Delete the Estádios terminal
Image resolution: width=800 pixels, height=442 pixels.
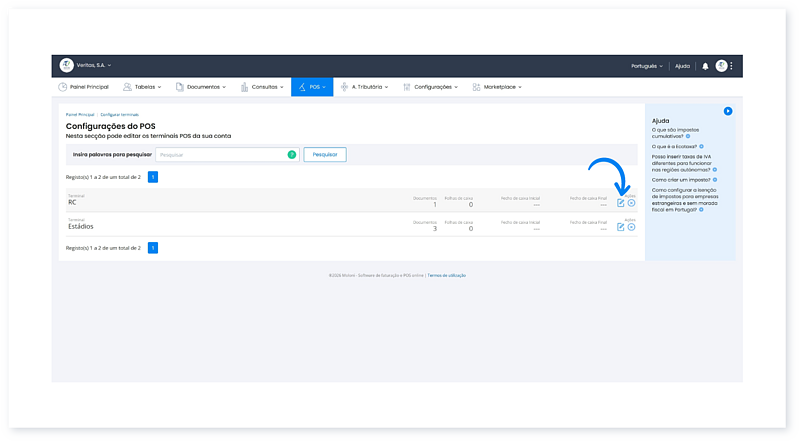[x=631, y=227]
